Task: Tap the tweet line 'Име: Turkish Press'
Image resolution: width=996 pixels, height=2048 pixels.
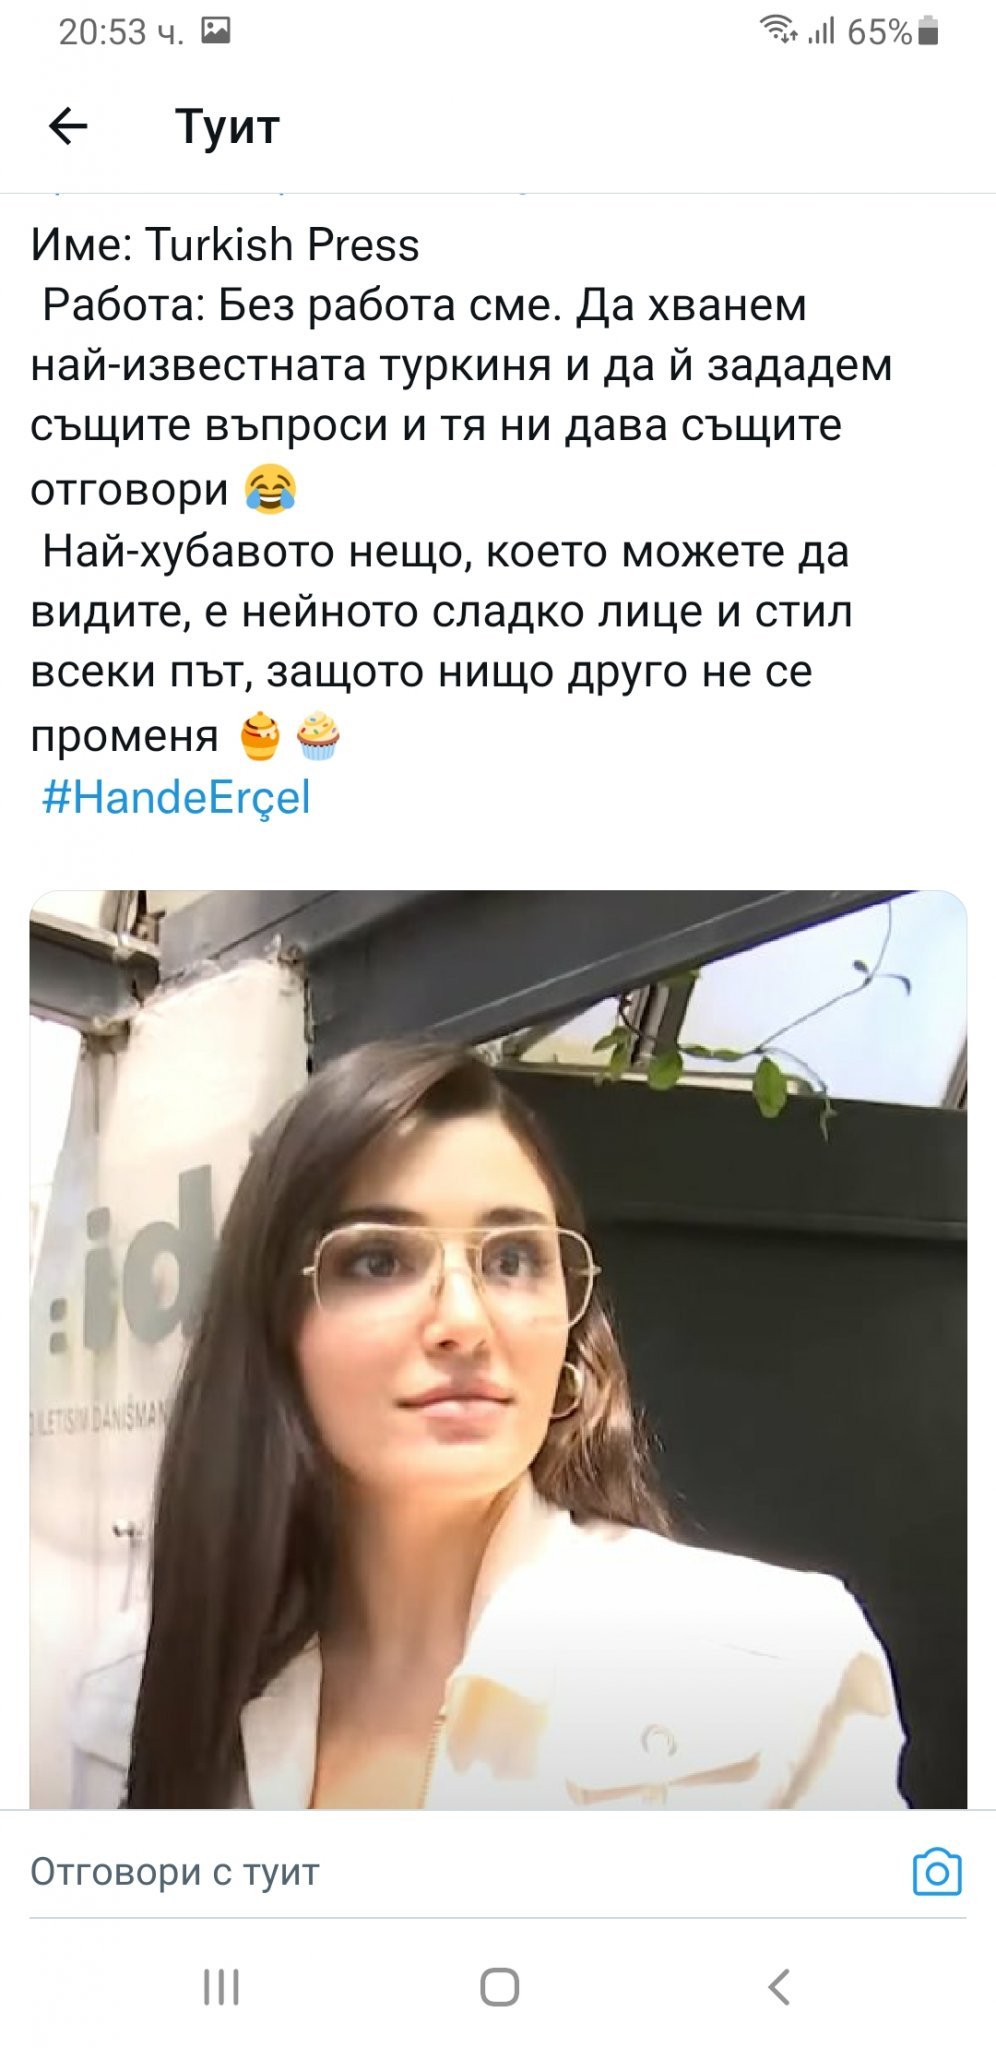Action: point(225,245)
